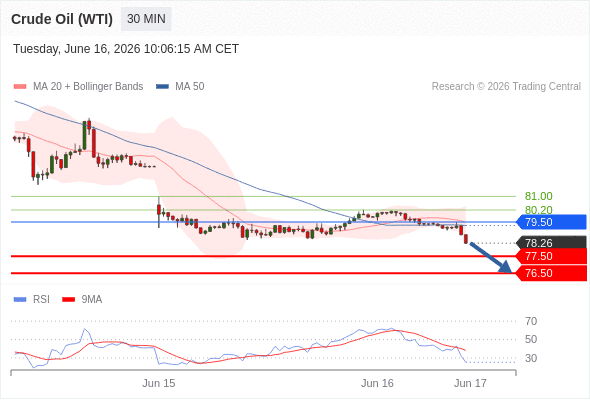The width and height of the screenshot is (590, 400).
Task: Click the blue downward forecast arrow
Action: click(491, 258)
